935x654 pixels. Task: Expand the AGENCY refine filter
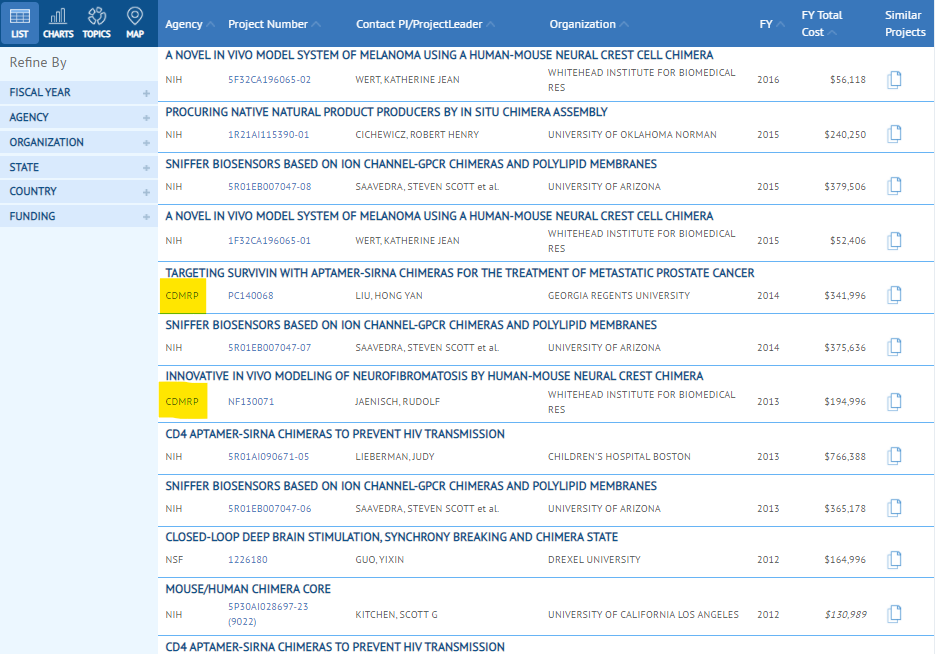[79, 117]
